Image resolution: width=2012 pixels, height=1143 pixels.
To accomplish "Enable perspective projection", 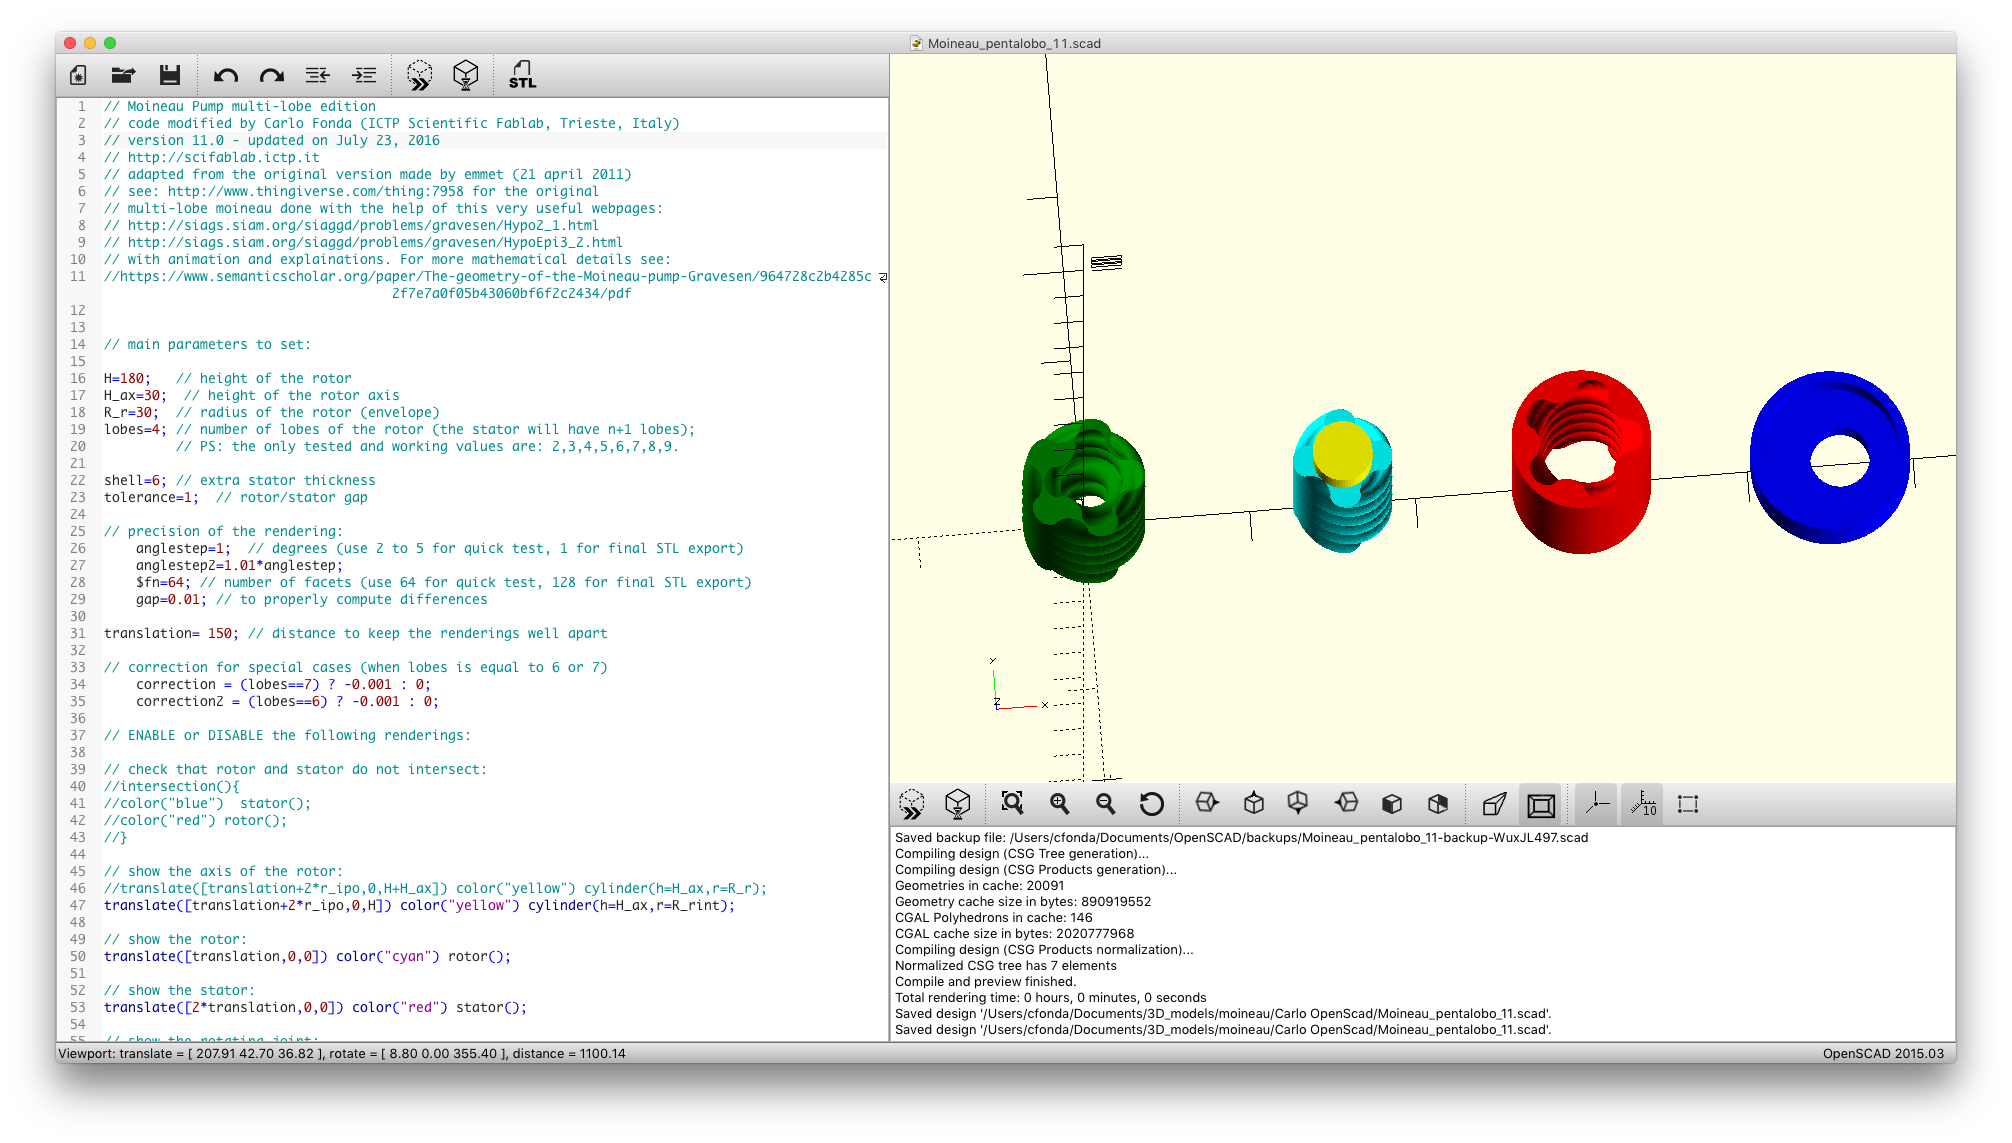I will click(1494, 804).
